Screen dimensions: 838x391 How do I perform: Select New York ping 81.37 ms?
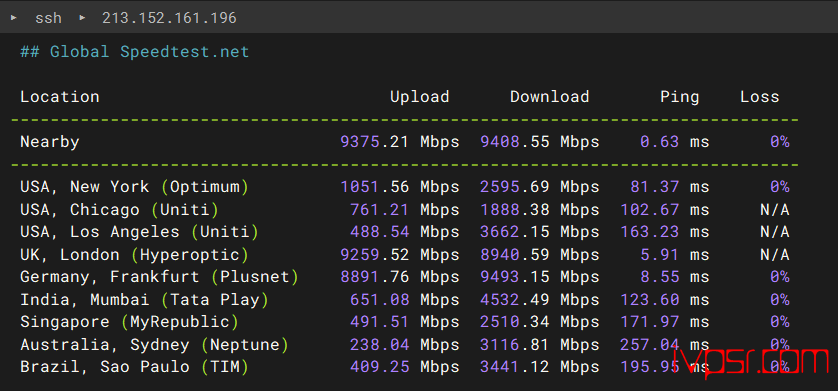coord(670,186)
